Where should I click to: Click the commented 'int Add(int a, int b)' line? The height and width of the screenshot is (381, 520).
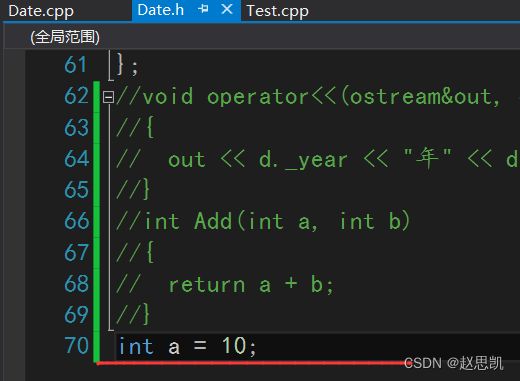(263, 221)
